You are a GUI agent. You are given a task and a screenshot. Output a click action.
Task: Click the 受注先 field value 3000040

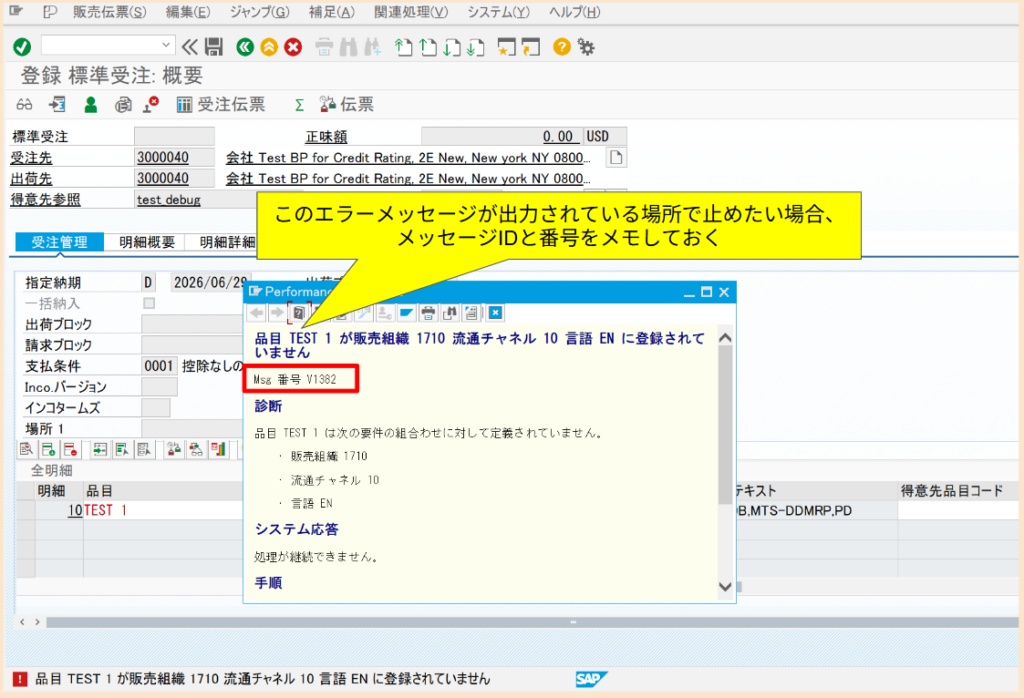point(174,157)
